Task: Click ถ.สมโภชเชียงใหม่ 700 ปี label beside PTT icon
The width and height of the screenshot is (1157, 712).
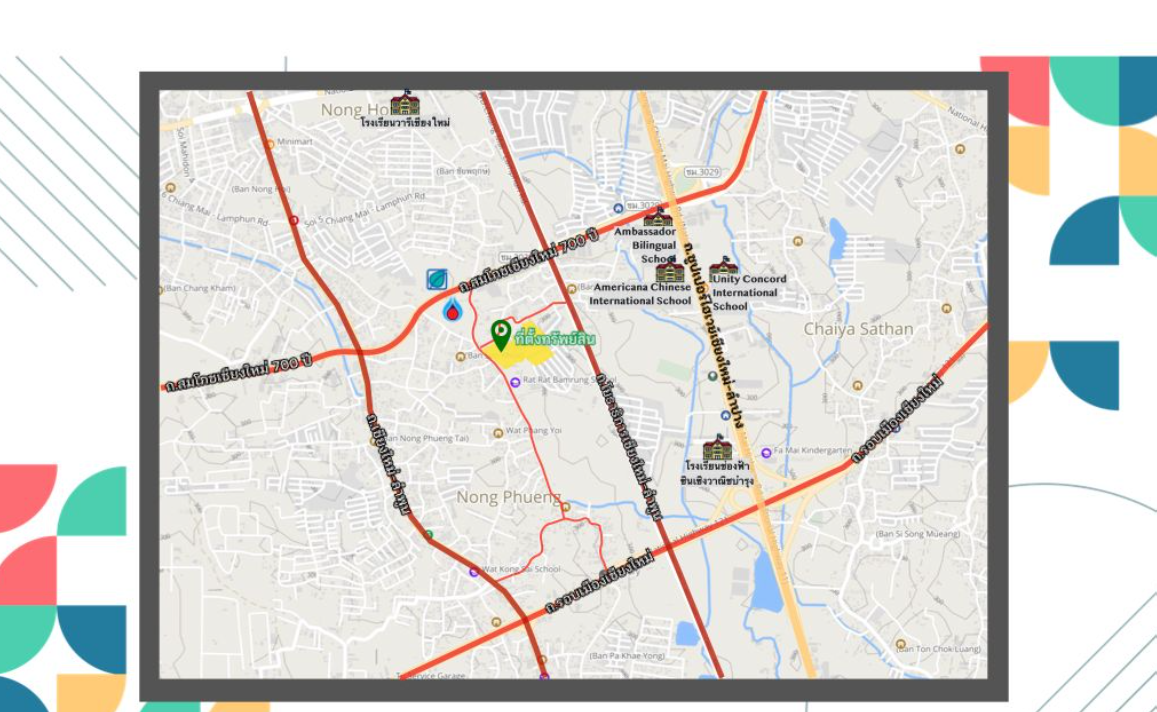Action: coord(530,261)
